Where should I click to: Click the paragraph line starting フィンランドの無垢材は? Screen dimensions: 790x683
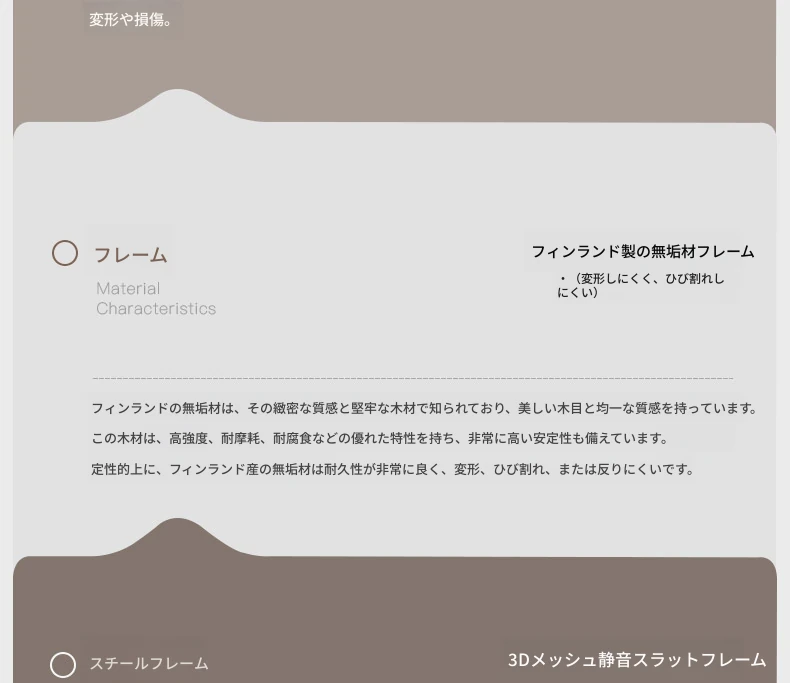pyautogui.click(x=424, y=409)
